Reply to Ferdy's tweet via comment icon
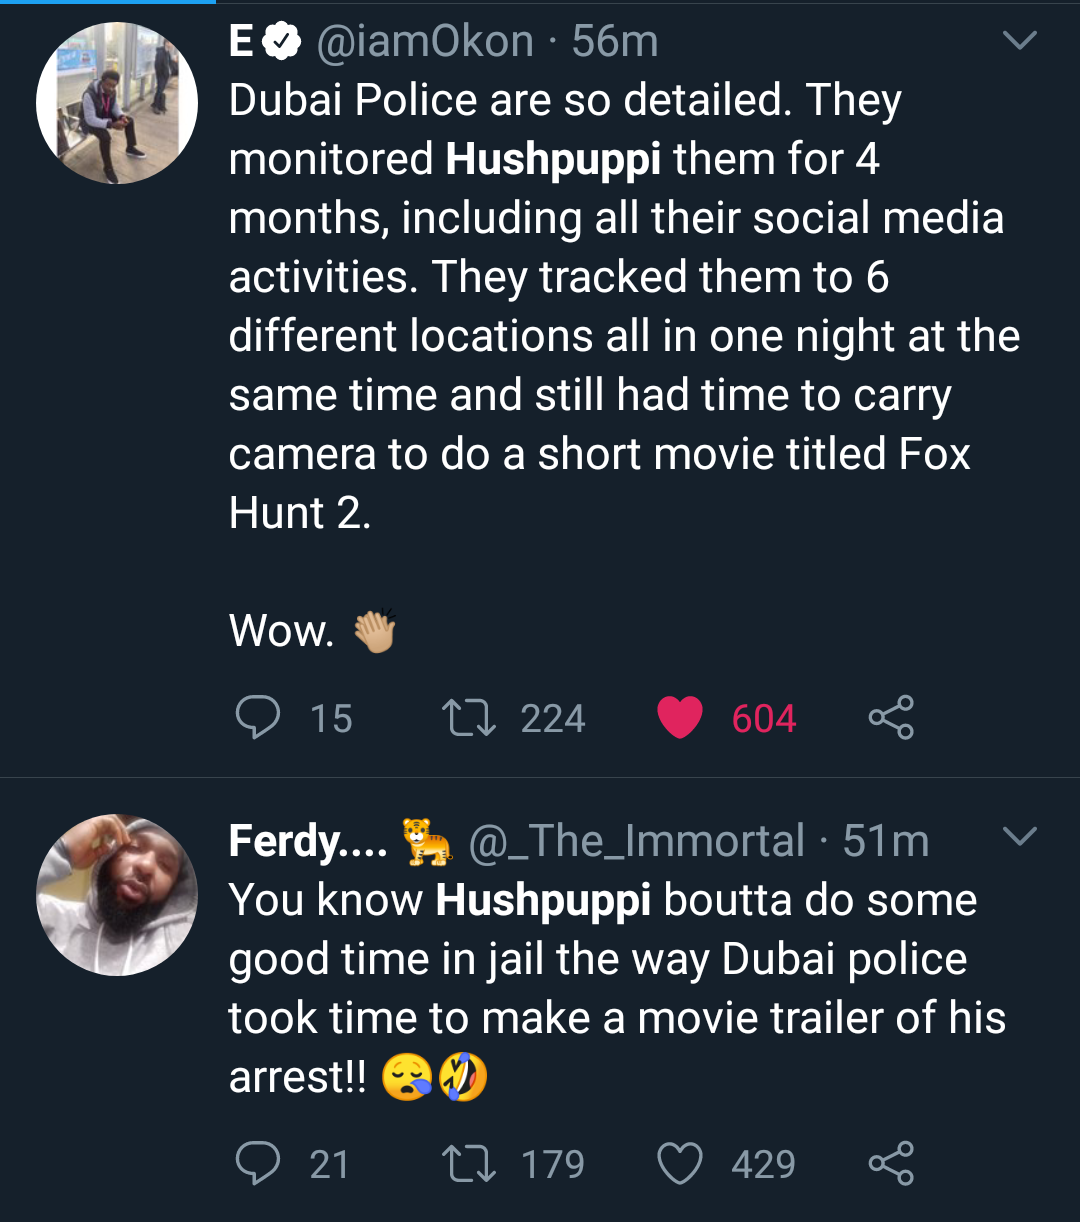Image resolution: width=1080 pixels, height=1222 pixels. coord(258,1164)
